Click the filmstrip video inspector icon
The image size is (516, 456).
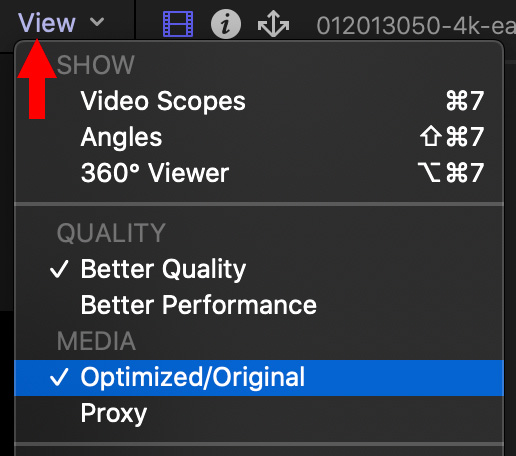tap(178, 24)
